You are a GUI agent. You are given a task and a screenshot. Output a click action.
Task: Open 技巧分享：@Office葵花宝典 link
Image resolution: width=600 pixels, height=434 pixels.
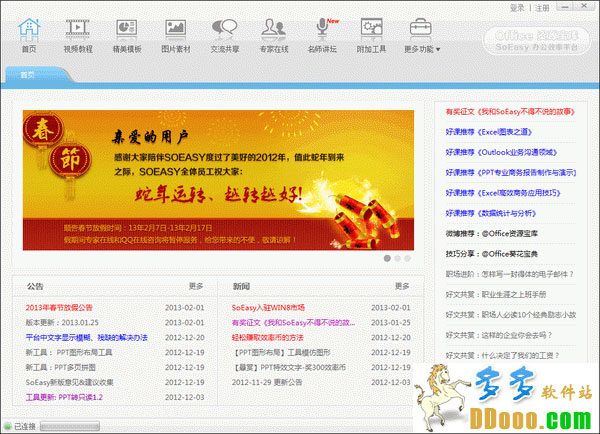491,253
